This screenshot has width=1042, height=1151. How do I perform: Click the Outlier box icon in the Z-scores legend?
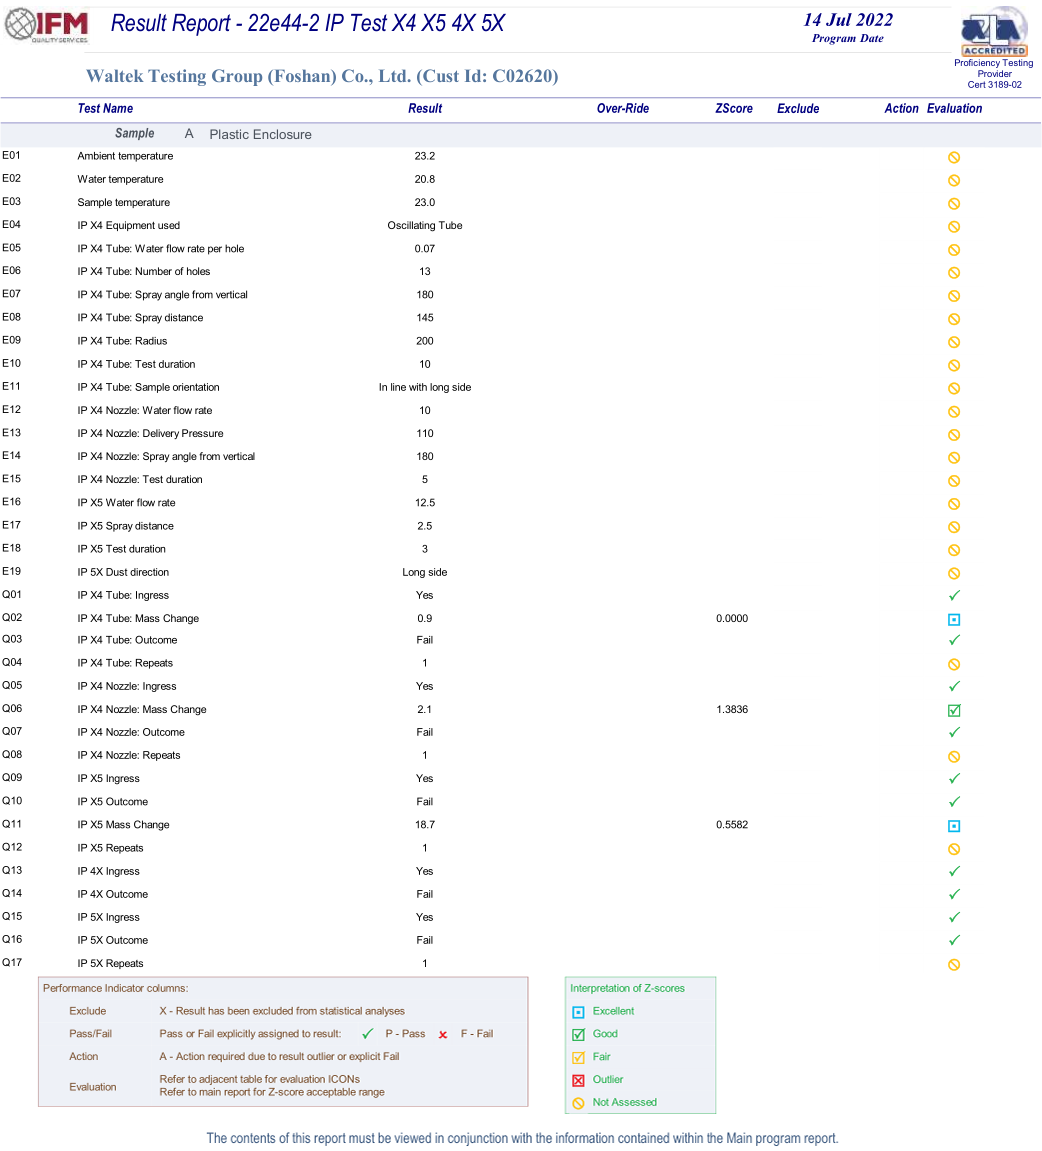click(578, 1080)
